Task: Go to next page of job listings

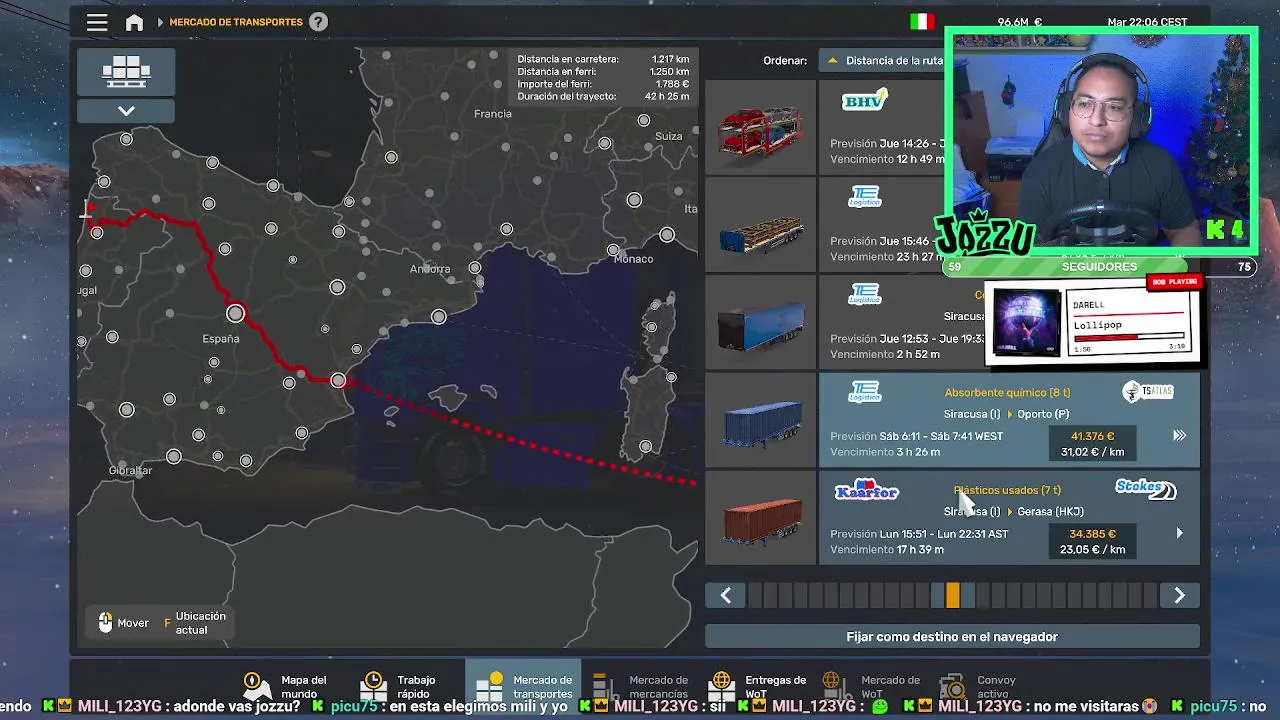Action: pyautogui.click(x=1179, y=595)
